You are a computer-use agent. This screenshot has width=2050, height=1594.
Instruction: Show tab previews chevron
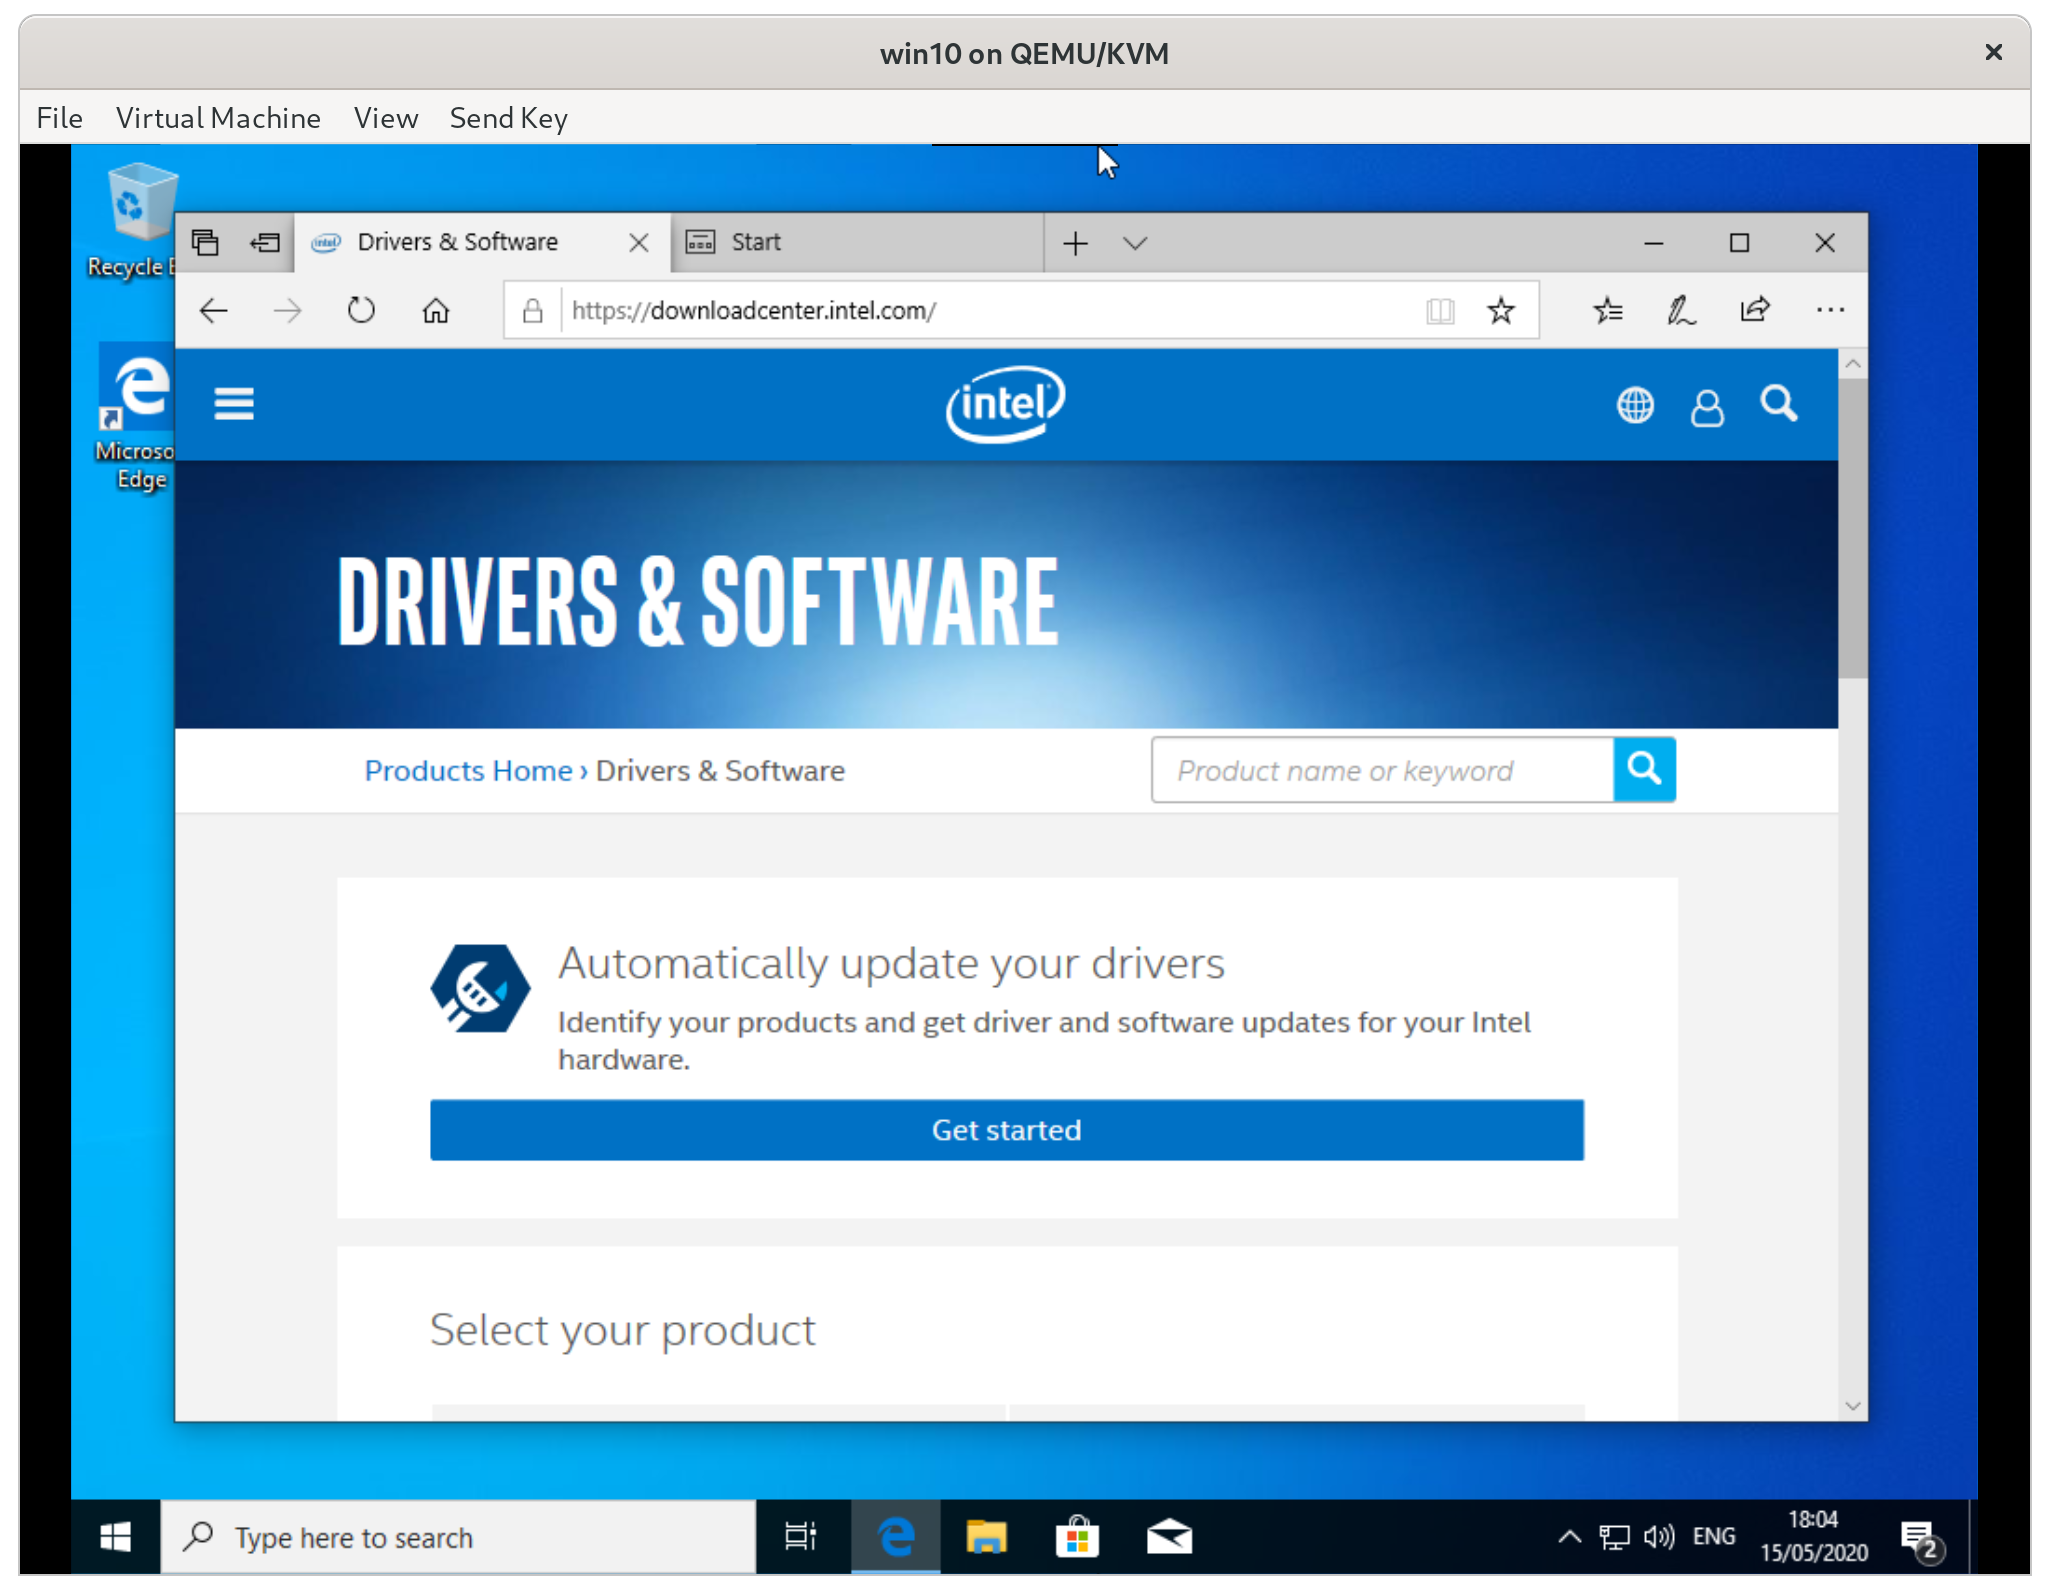coord(1134,243)
